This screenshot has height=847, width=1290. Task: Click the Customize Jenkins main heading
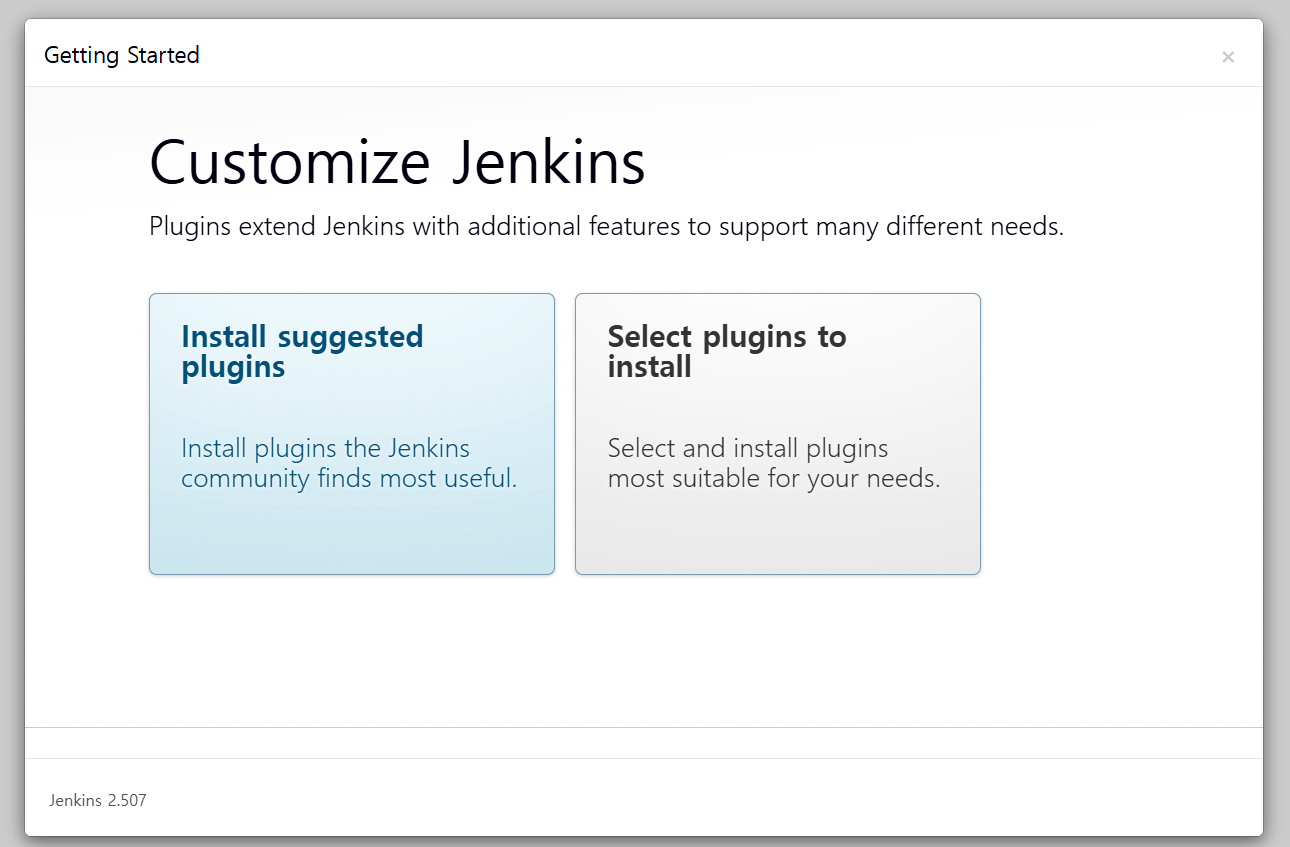(397, 163)
